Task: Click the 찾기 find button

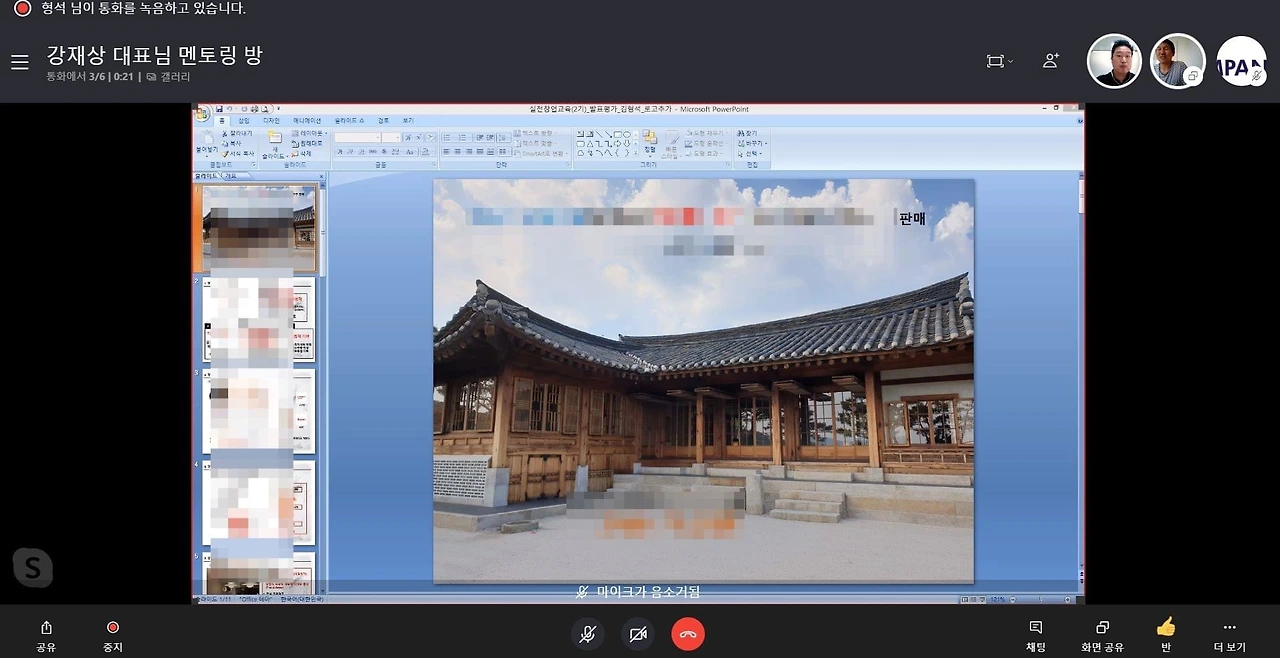Action: pyautogui.click(x=748, y=133)
